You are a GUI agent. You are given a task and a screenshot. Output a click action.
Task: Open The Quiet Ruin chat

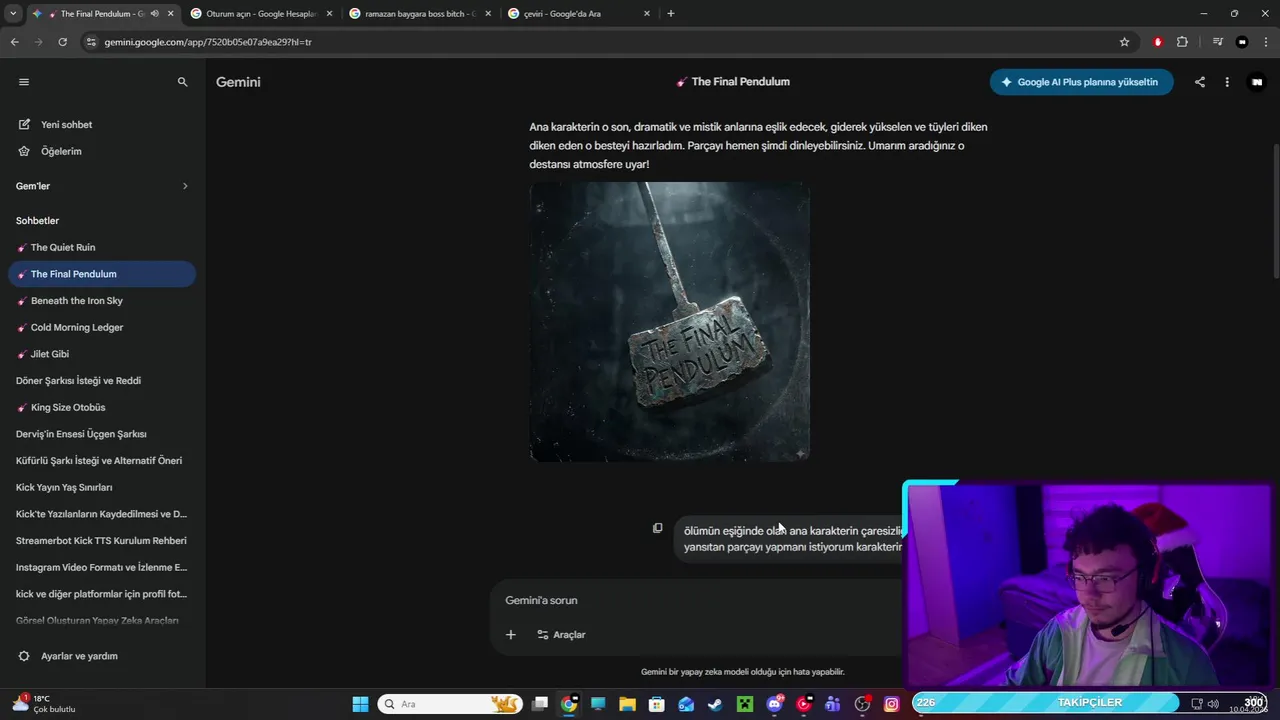coord(102,247)
